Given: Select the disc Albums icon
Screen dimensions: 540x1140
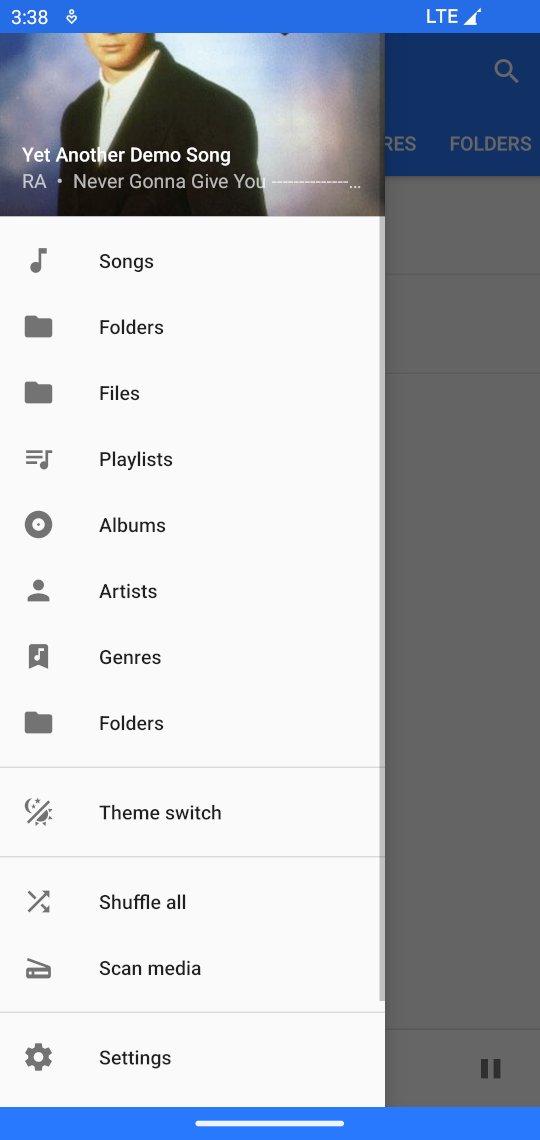Looking at the screenshot, I should click(x=39, y=524).
